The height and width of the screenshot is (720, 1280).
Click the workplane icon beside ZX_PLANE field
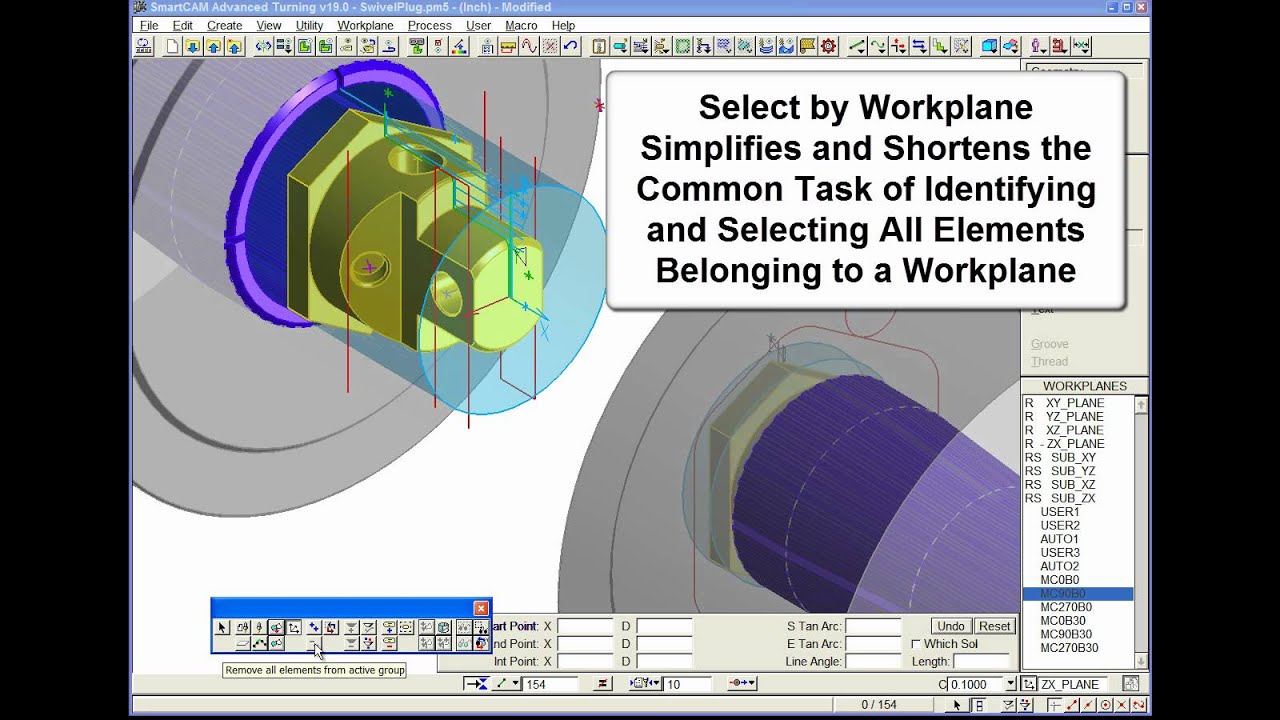coord(1028,684)
